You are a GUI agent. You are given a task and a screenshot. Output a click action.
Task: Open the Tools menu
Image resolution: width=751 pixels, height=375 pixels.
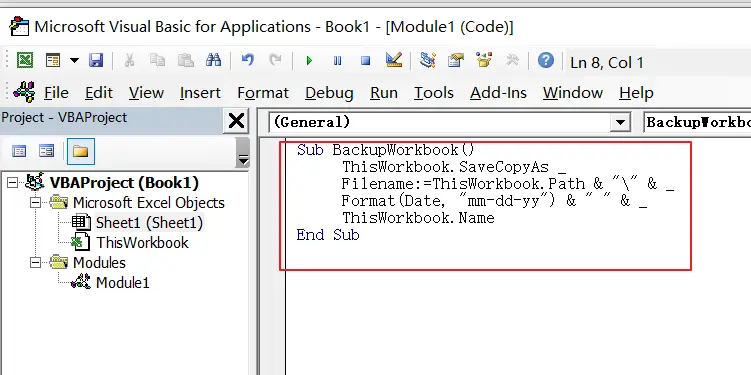(433, 92)
